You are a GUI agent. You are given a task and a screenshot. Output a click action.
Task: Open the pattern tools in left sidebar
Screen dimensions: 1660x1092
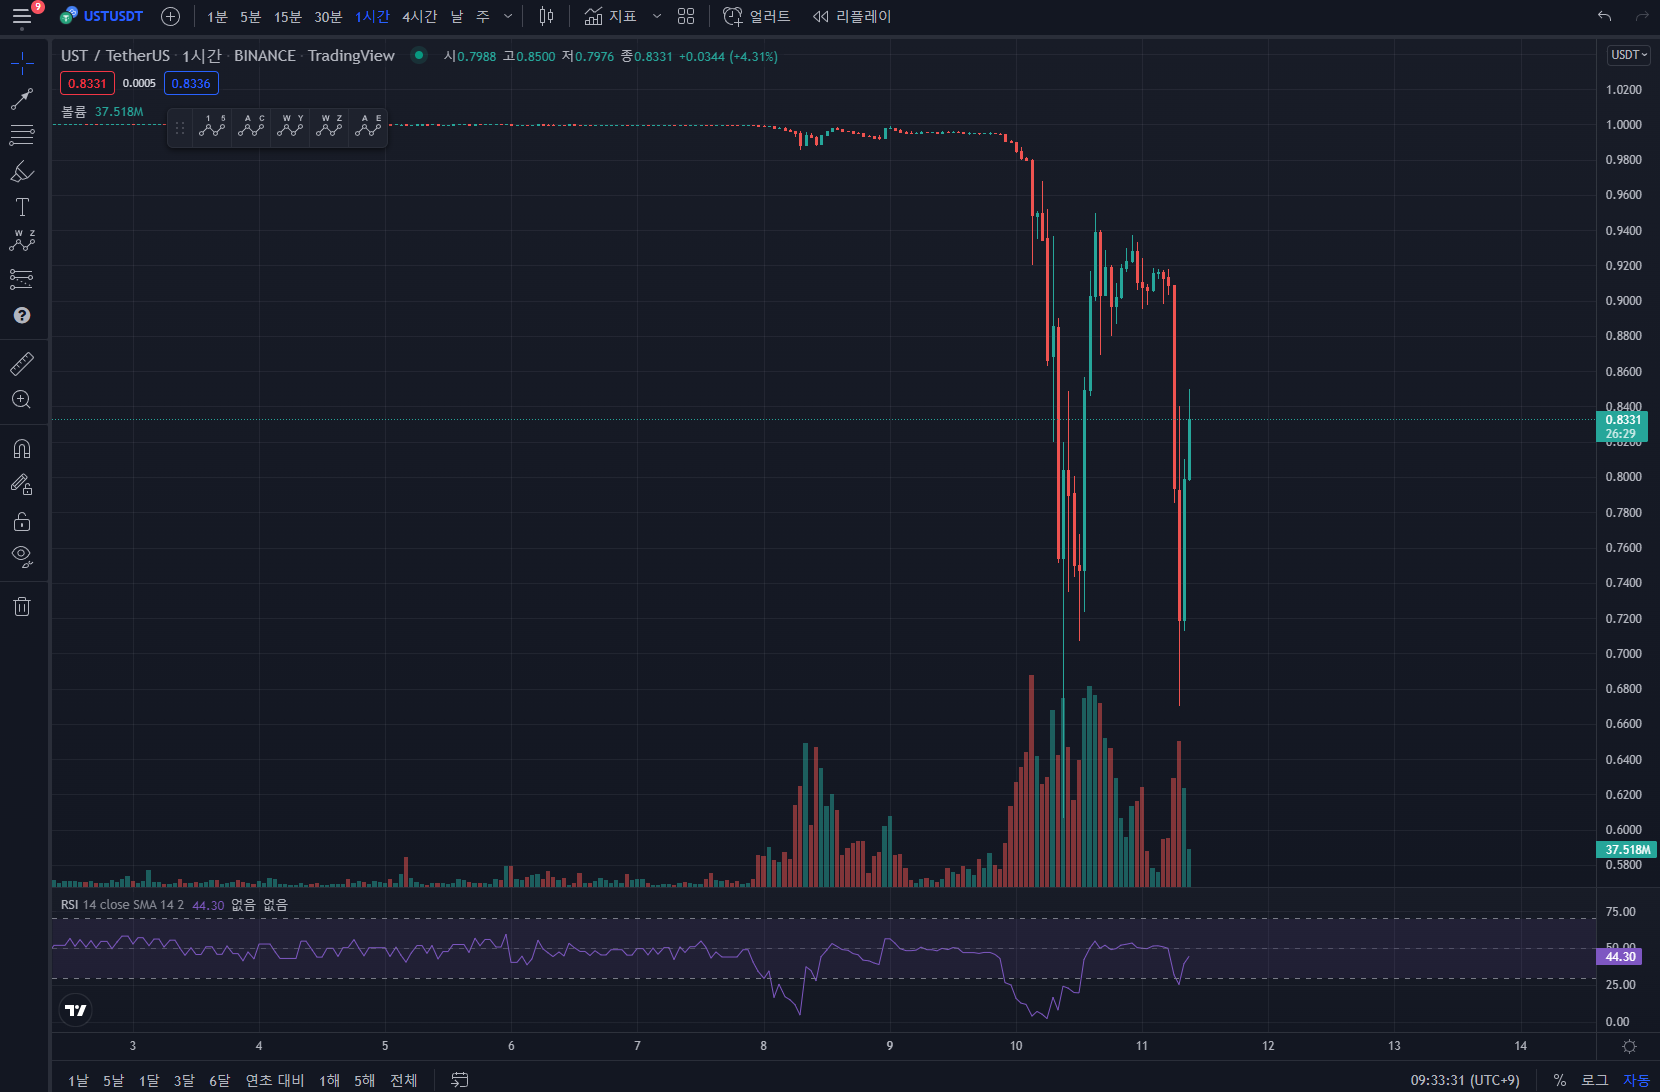(22, 242)
